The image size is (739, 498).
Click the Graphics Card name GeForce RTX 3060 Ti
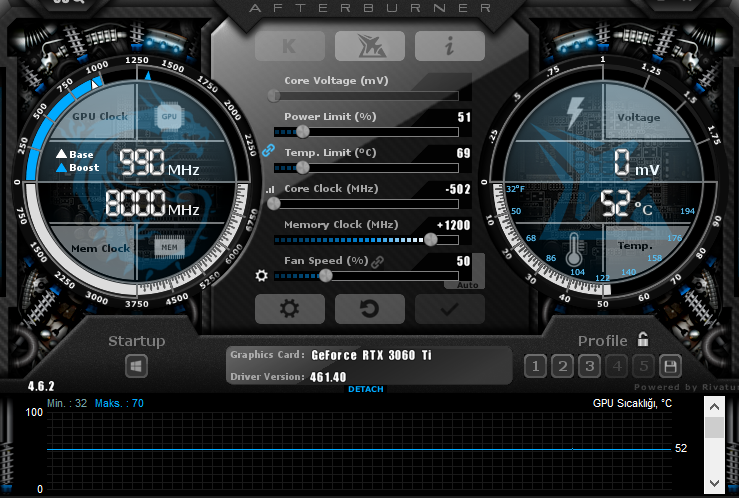[371, 355]
